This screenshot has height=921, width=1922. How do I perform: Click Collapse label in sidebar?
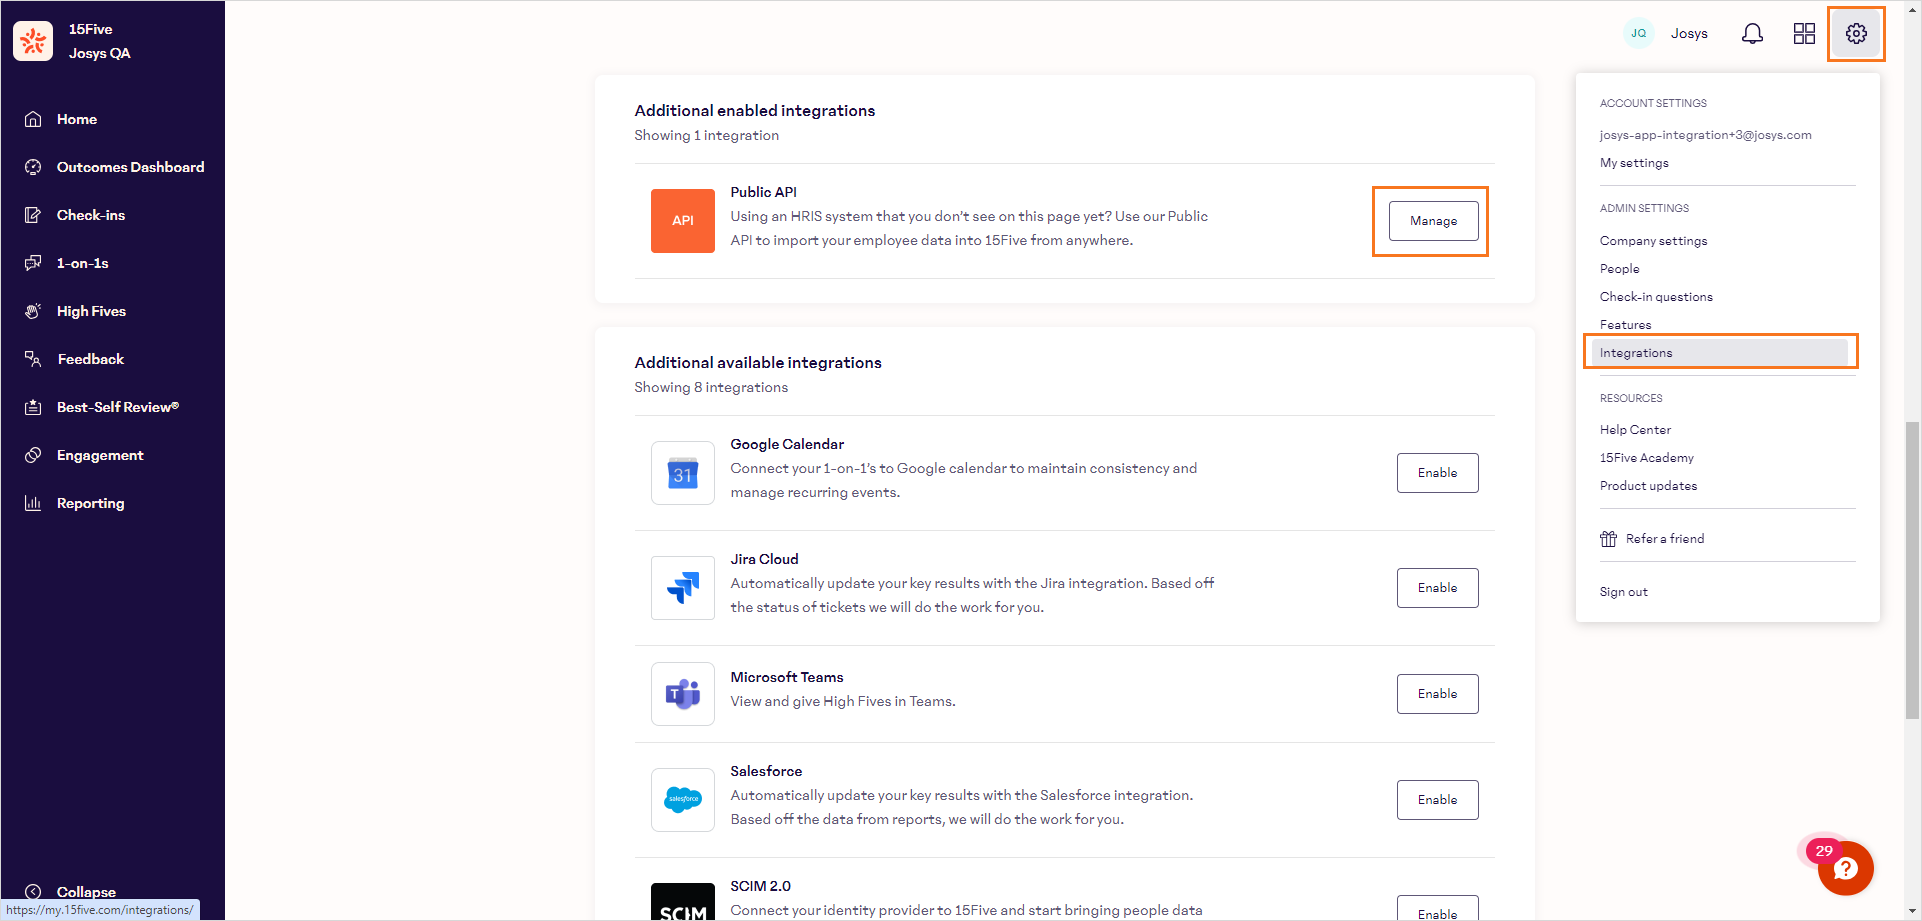tap(86, 892)
